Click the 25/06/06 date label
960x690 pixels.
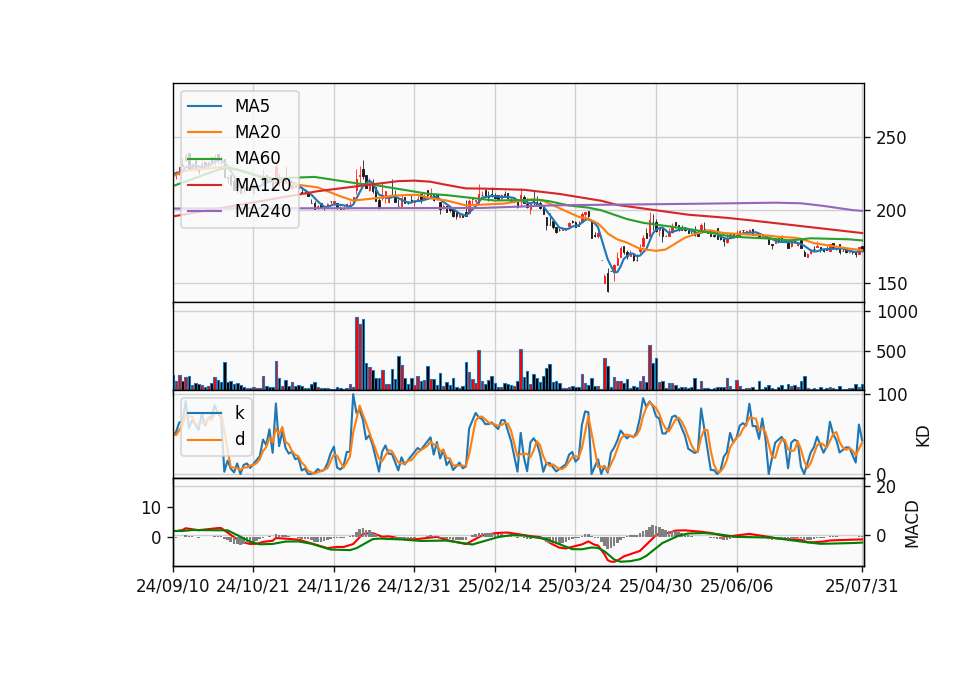coord(737,586)
